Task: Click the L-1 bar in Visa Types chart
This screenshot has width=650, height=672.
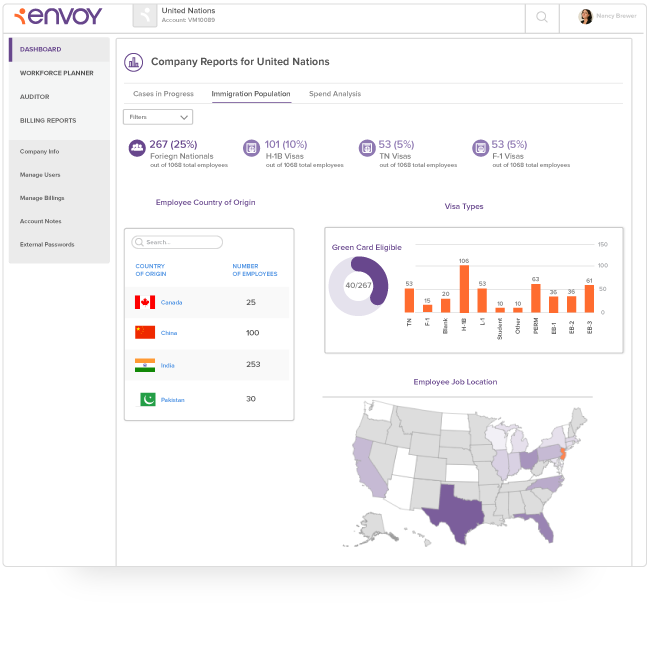Action: (x=482, y=300)
